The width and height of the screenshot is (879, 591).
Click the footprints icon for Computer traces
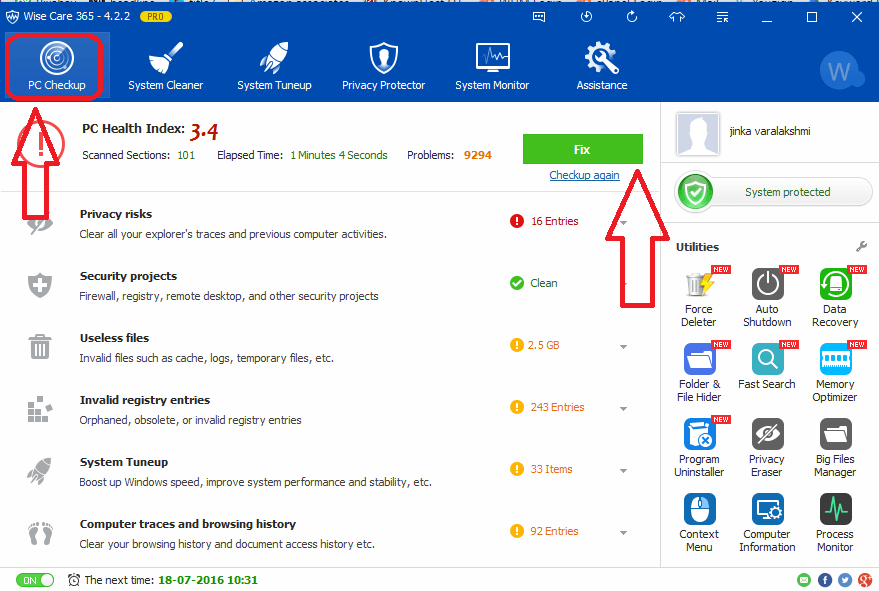tap(40, 533)
